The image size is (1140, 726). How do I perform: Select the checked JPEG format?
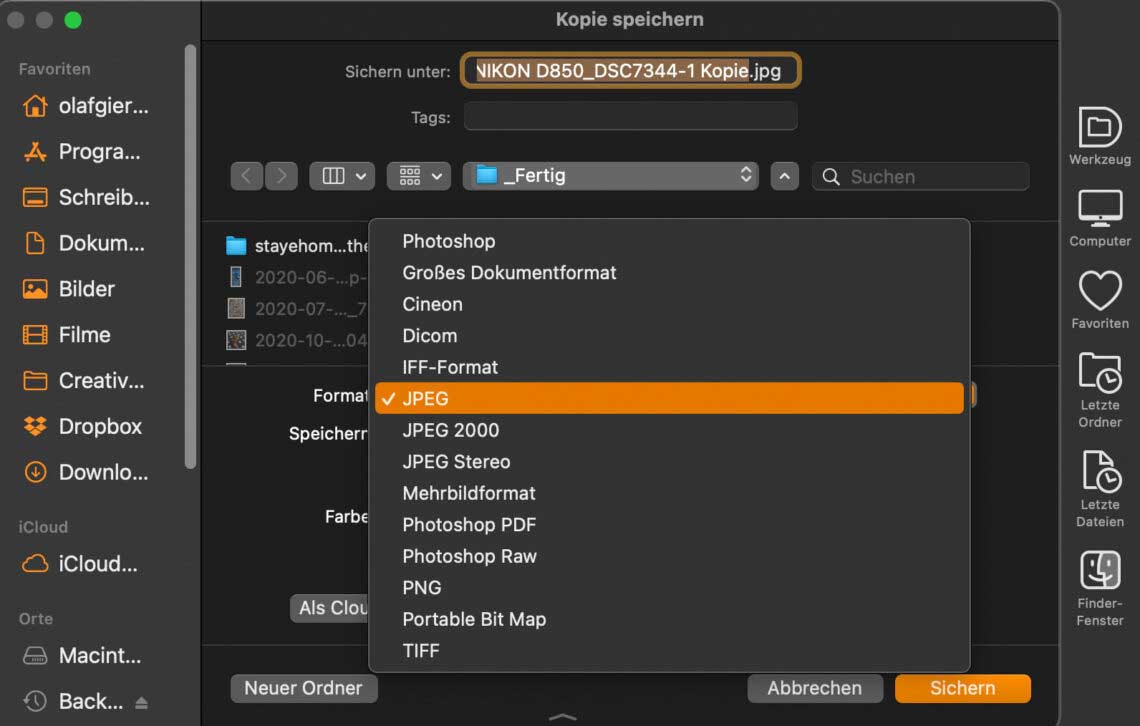669,398
